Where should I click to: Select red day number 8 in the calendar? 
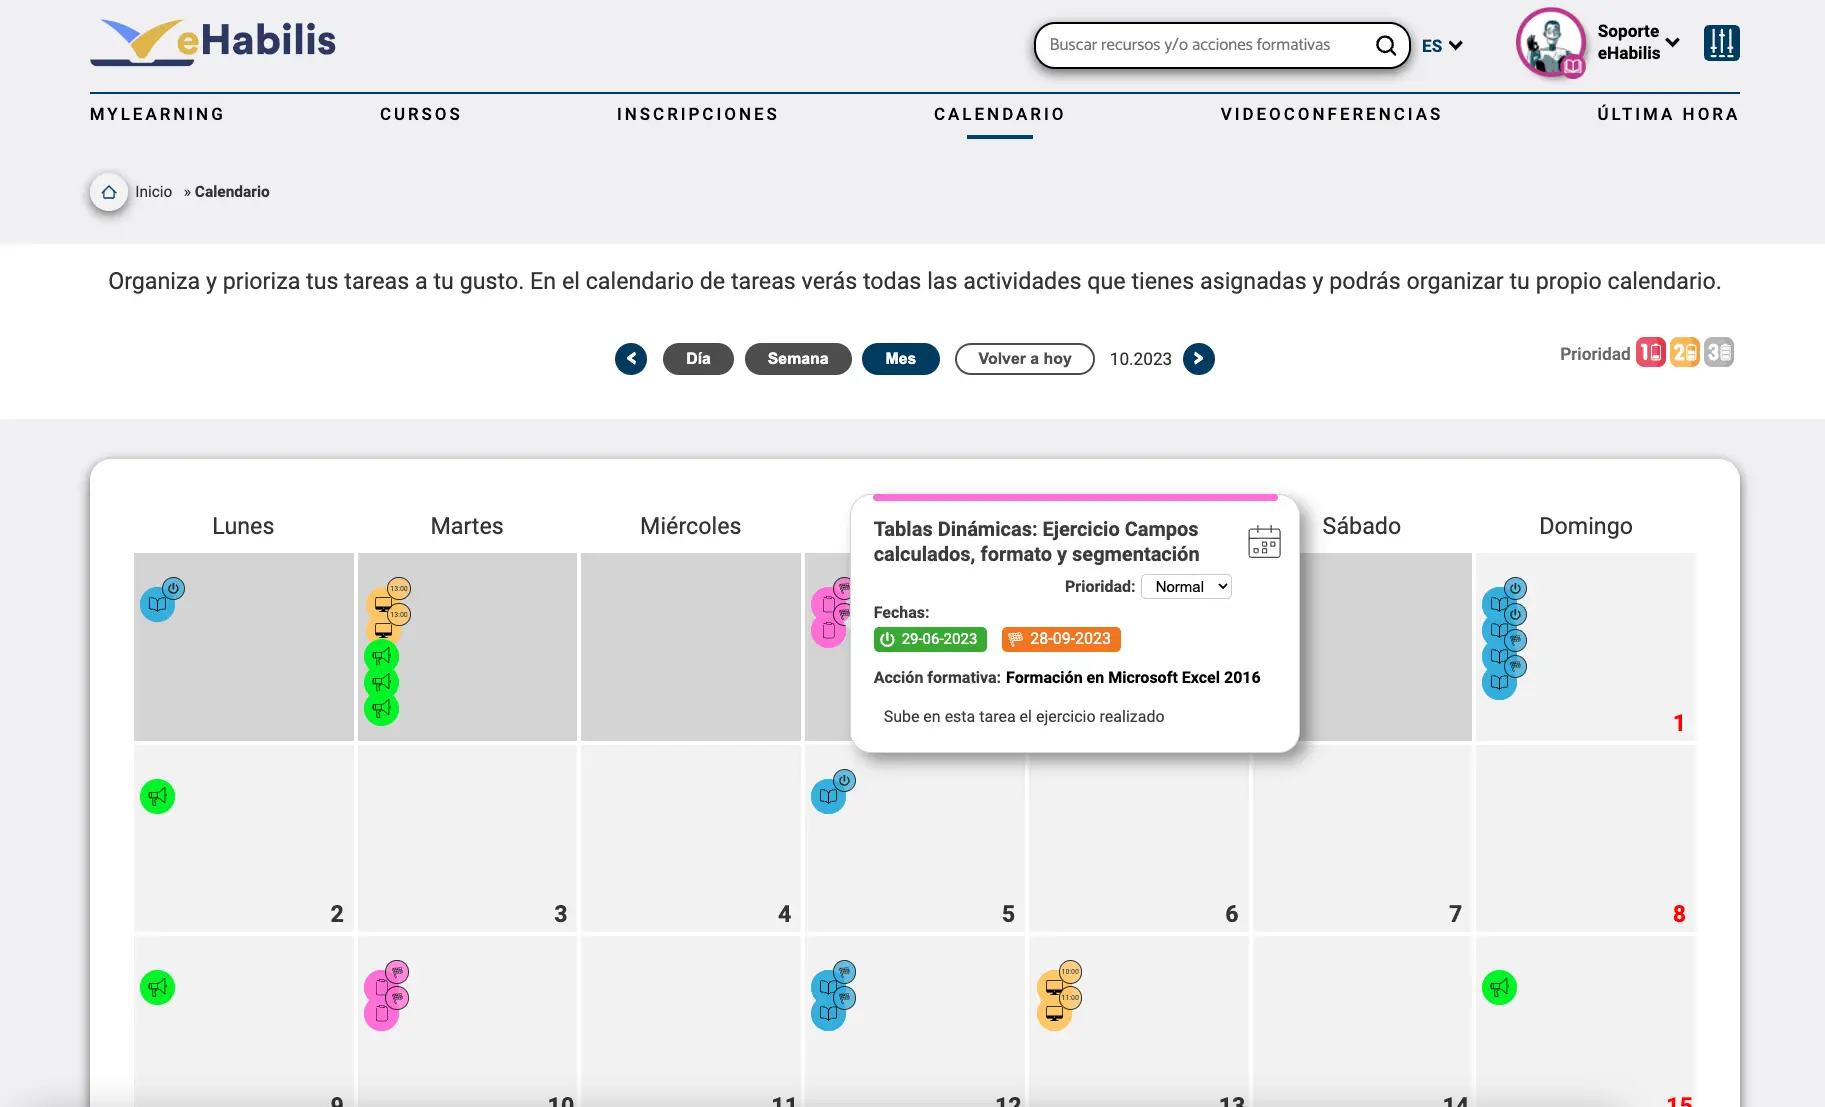point(1679,914)
